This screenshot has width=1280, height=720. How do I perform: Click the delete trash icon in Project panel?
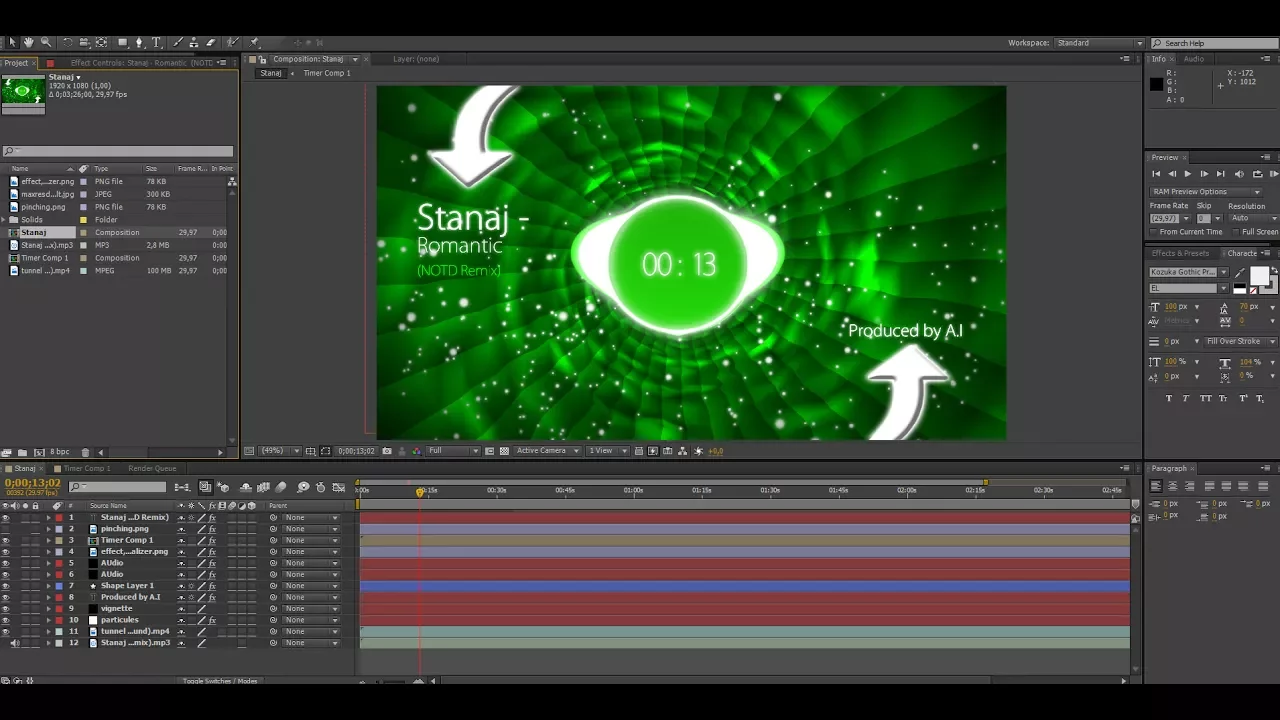tap(85, 452)
